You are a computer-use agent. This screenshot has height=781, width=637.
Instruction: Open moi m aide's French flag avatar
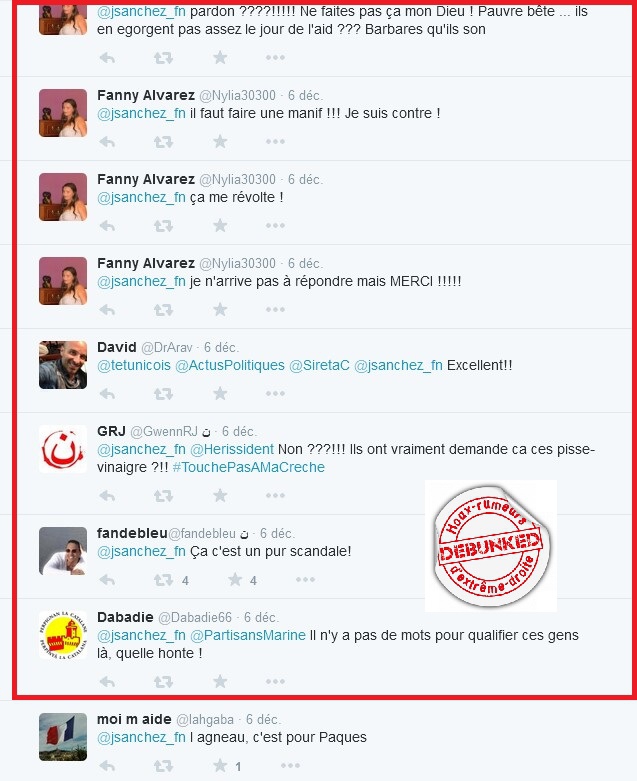point(63,737)
